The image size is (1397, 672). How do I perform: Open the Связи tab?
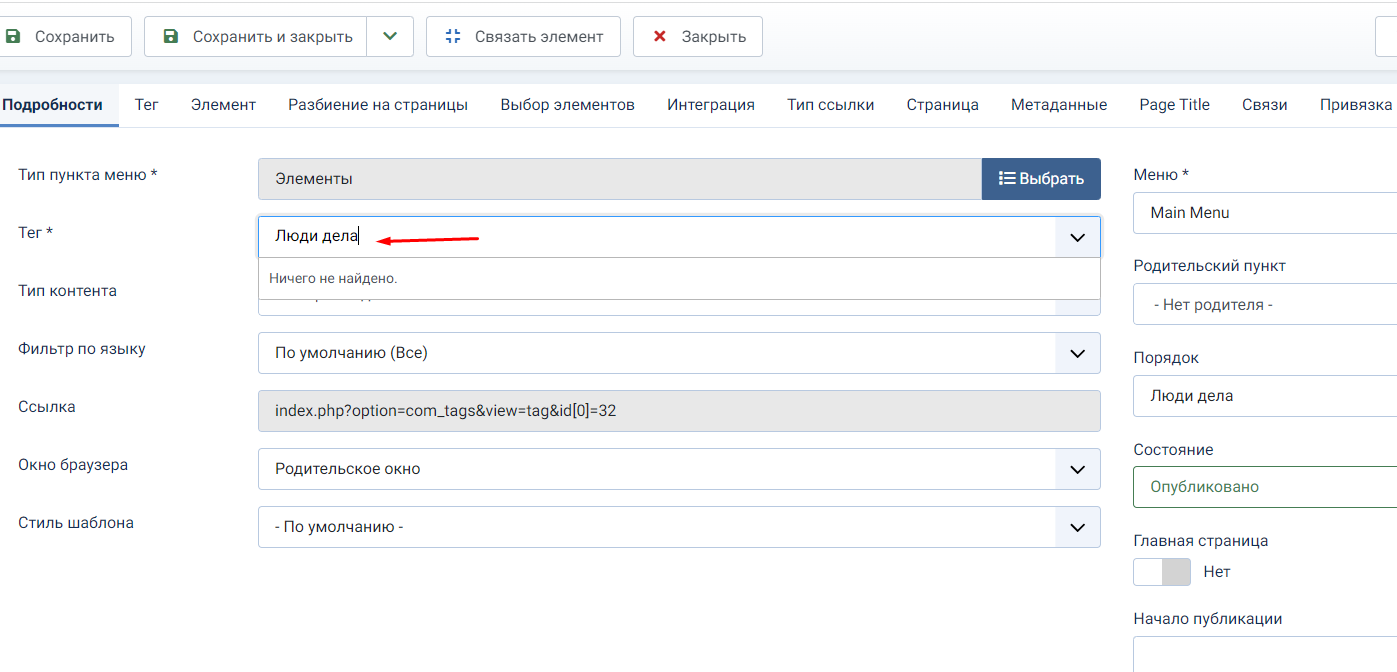click(x=1265, y=104)
